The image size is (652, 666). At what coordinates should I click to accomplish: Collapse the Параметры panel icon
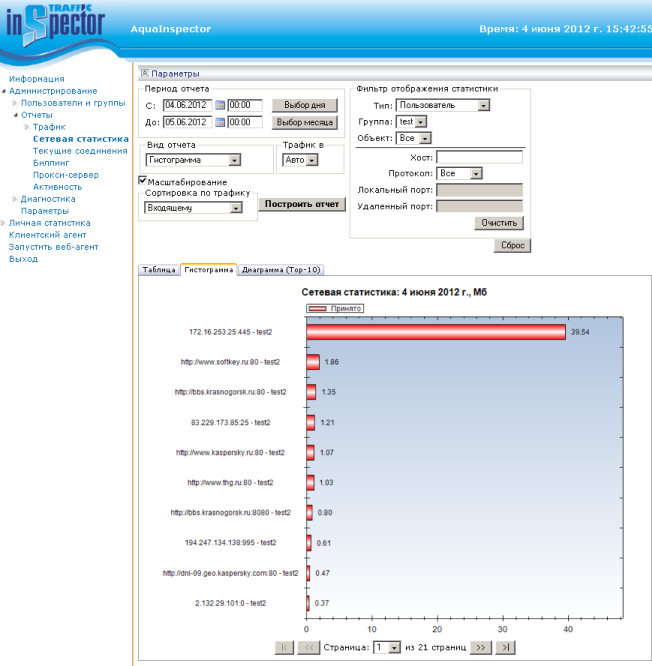point(144,73)
